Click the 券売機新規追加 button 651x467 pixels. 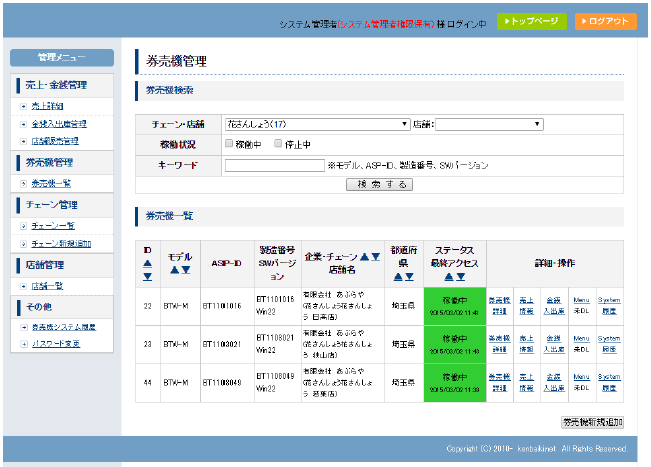[592, 423]
